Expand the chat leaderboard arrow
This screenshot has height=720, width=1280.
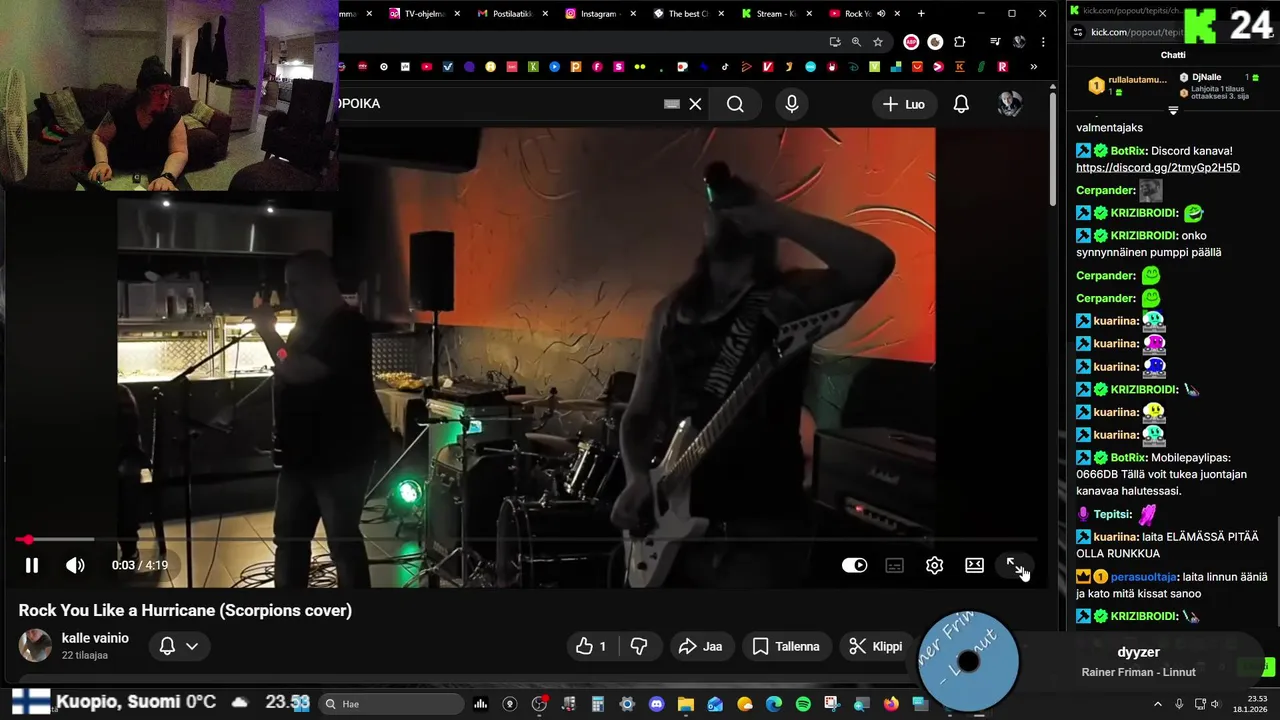tap(1173, 110)
